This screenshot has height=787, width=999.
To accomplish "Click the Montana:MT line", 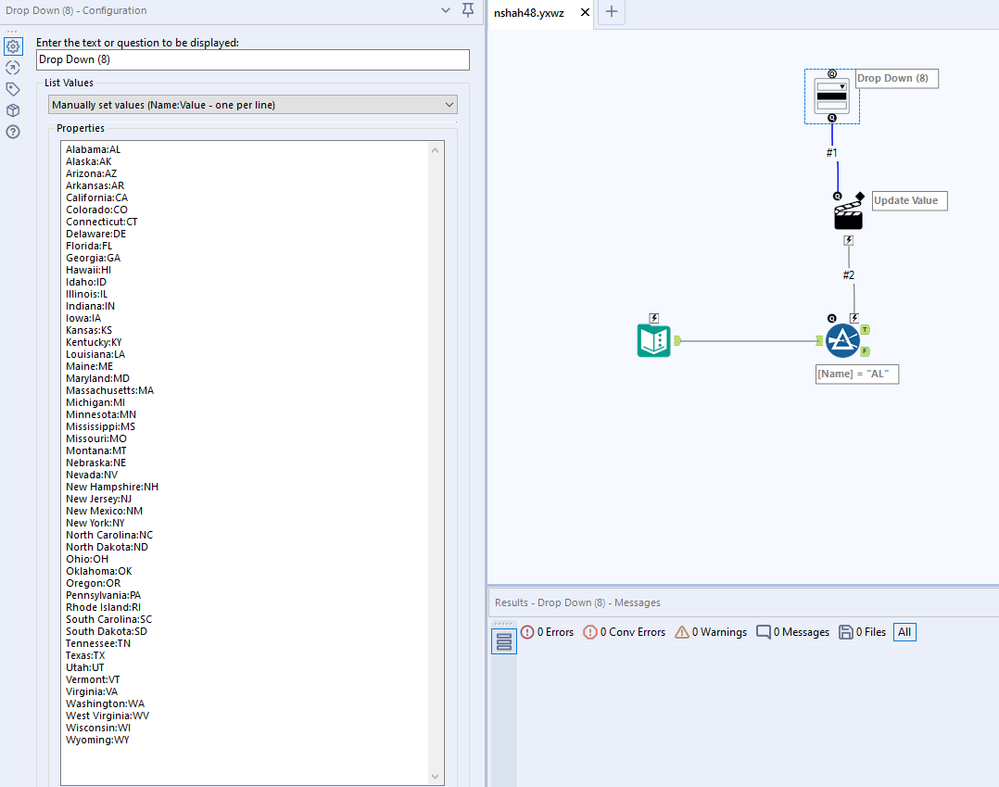I will point(96,451).
